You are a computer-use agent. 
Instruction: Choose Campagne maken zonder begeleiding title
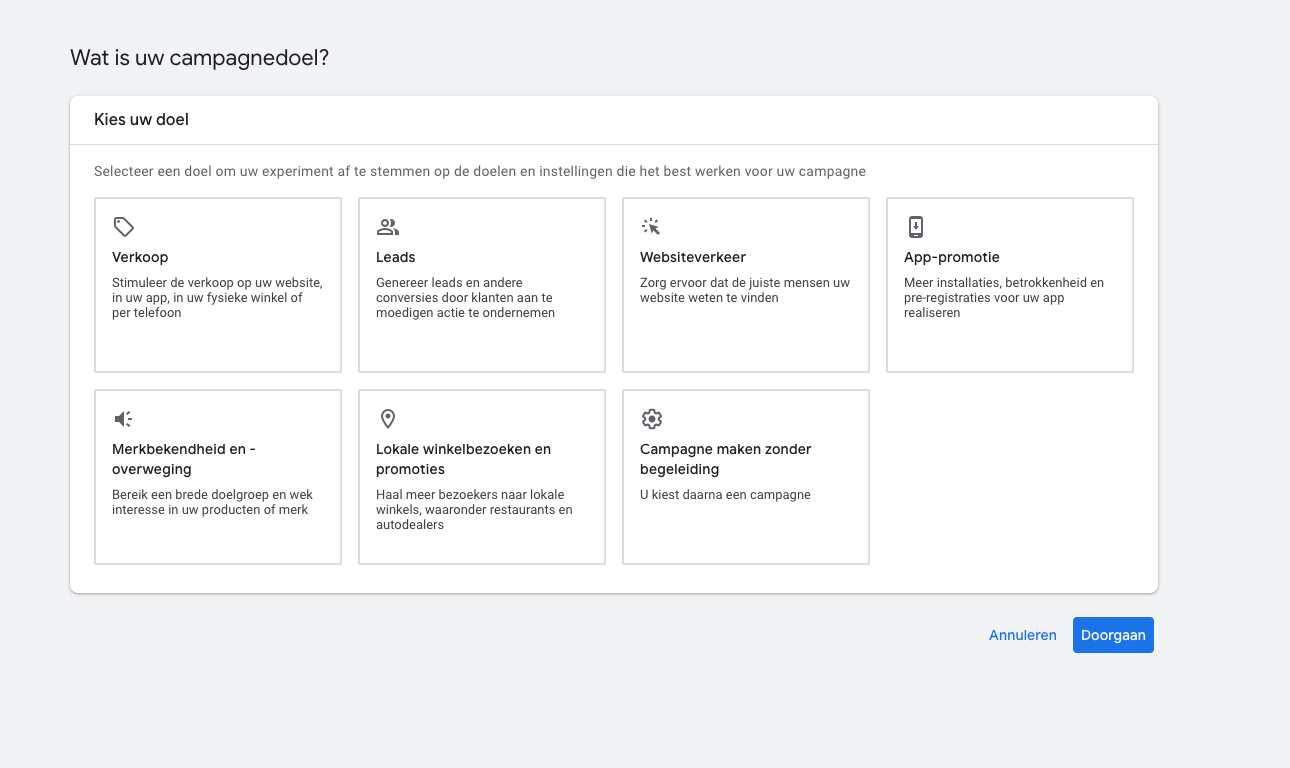point(725,459)
